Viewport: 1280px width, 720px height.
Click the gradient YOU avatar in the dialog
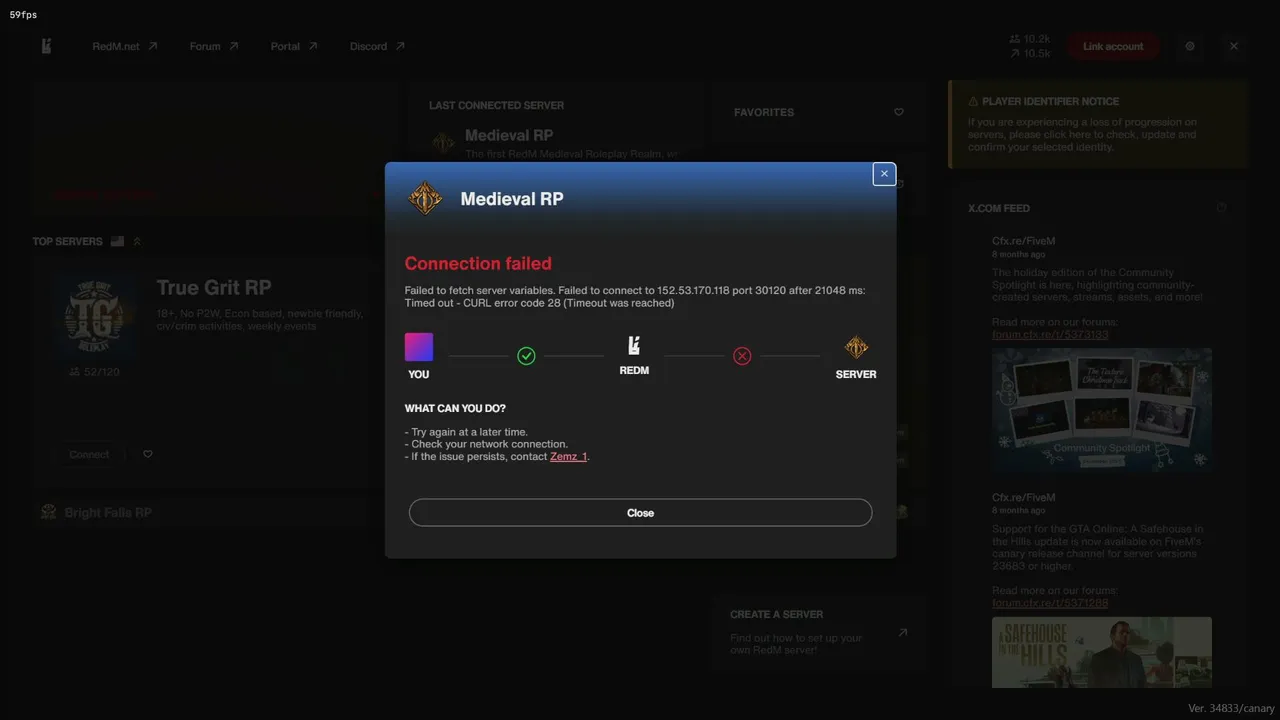419,347
